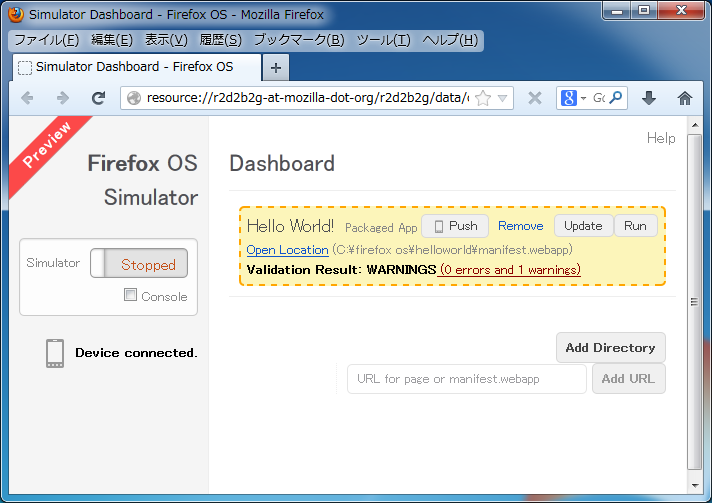Image resolution: width=712 pixels, height=503 pixels.
Task: Click the URL for page or manifest field
Action: click(467, 379)
